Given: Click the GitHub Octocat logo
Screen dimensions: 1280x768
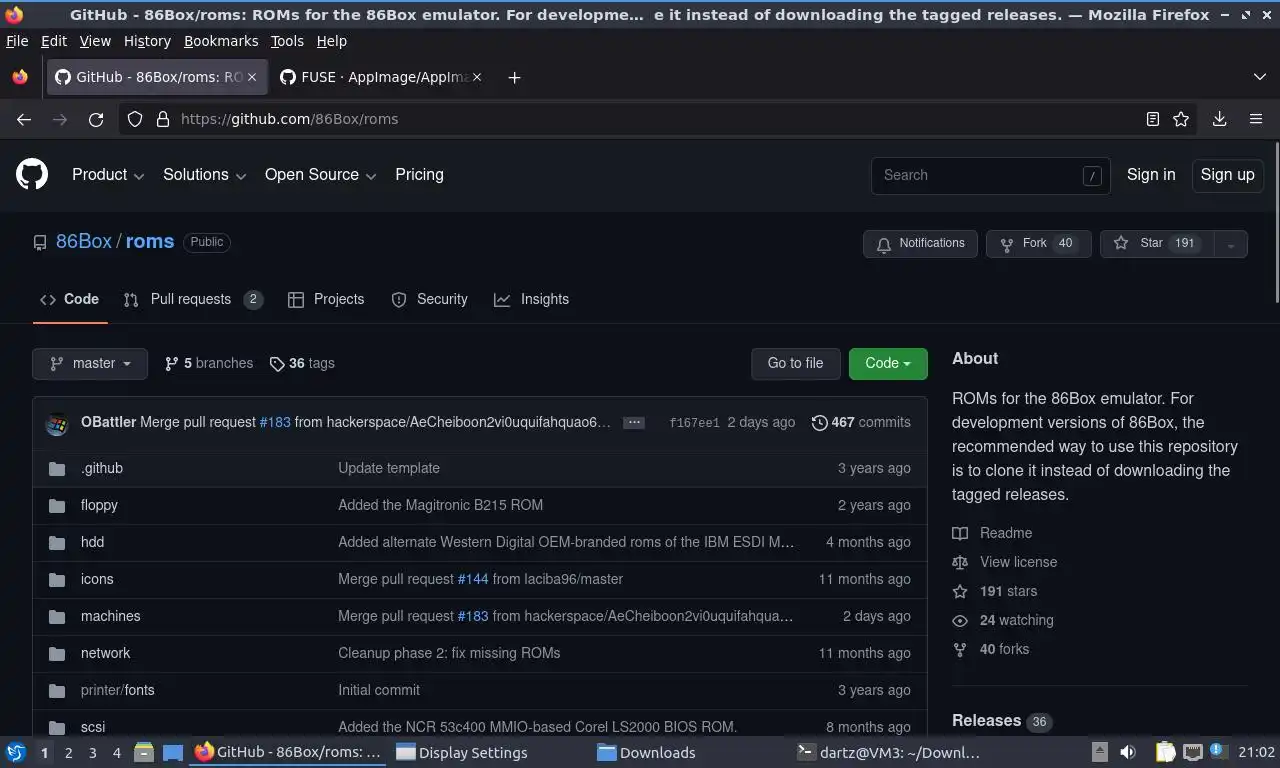Looking at the screenshot, I should tap(32, 174).
